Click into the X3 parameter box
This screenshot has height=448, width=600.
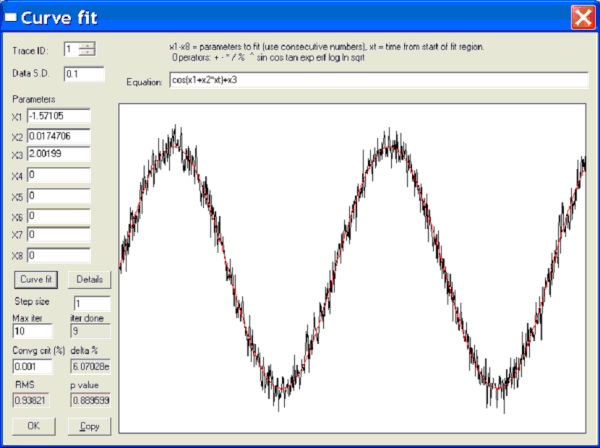point(59,154)
